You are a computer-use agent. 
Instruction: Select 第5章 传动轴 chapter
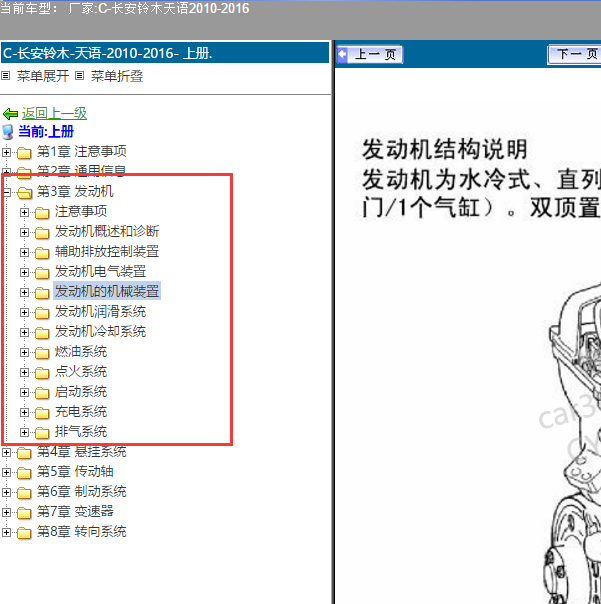pos(75,471)
